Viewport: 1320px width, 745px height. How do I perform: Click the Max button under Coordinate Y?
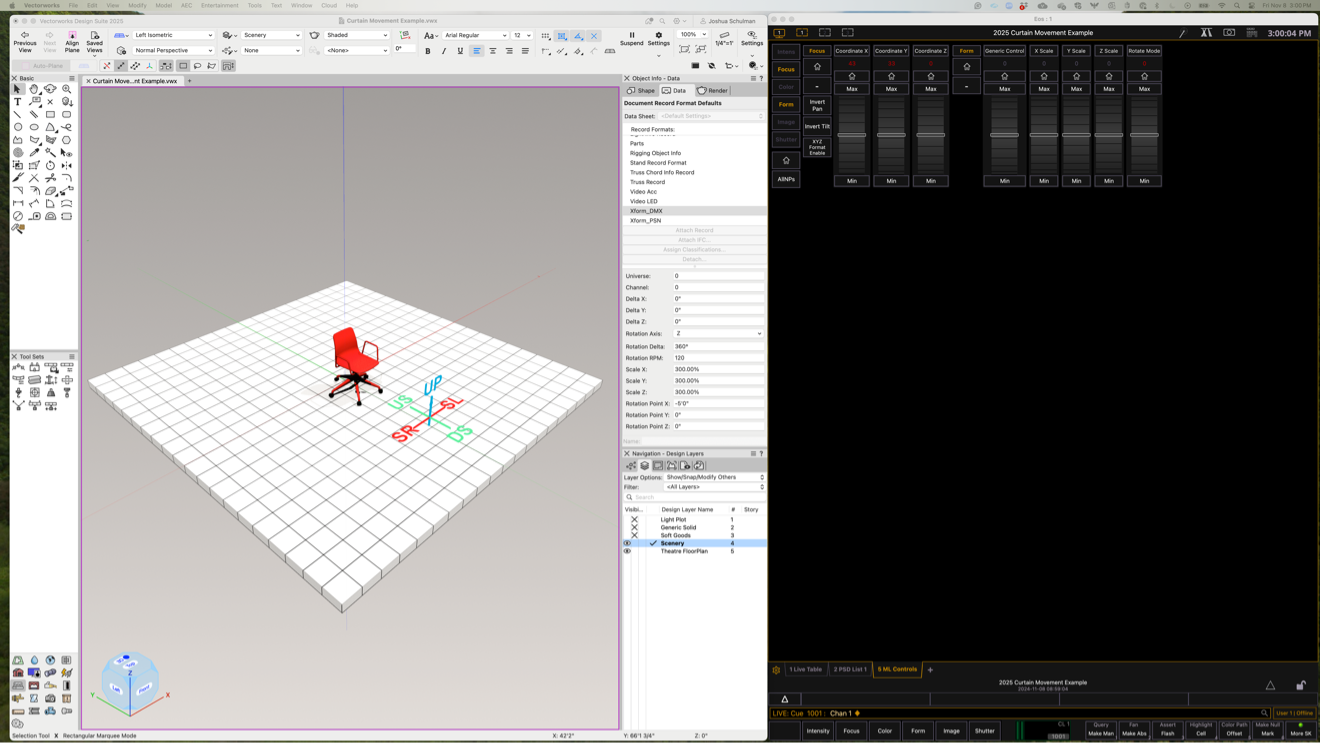pos(891,89)
